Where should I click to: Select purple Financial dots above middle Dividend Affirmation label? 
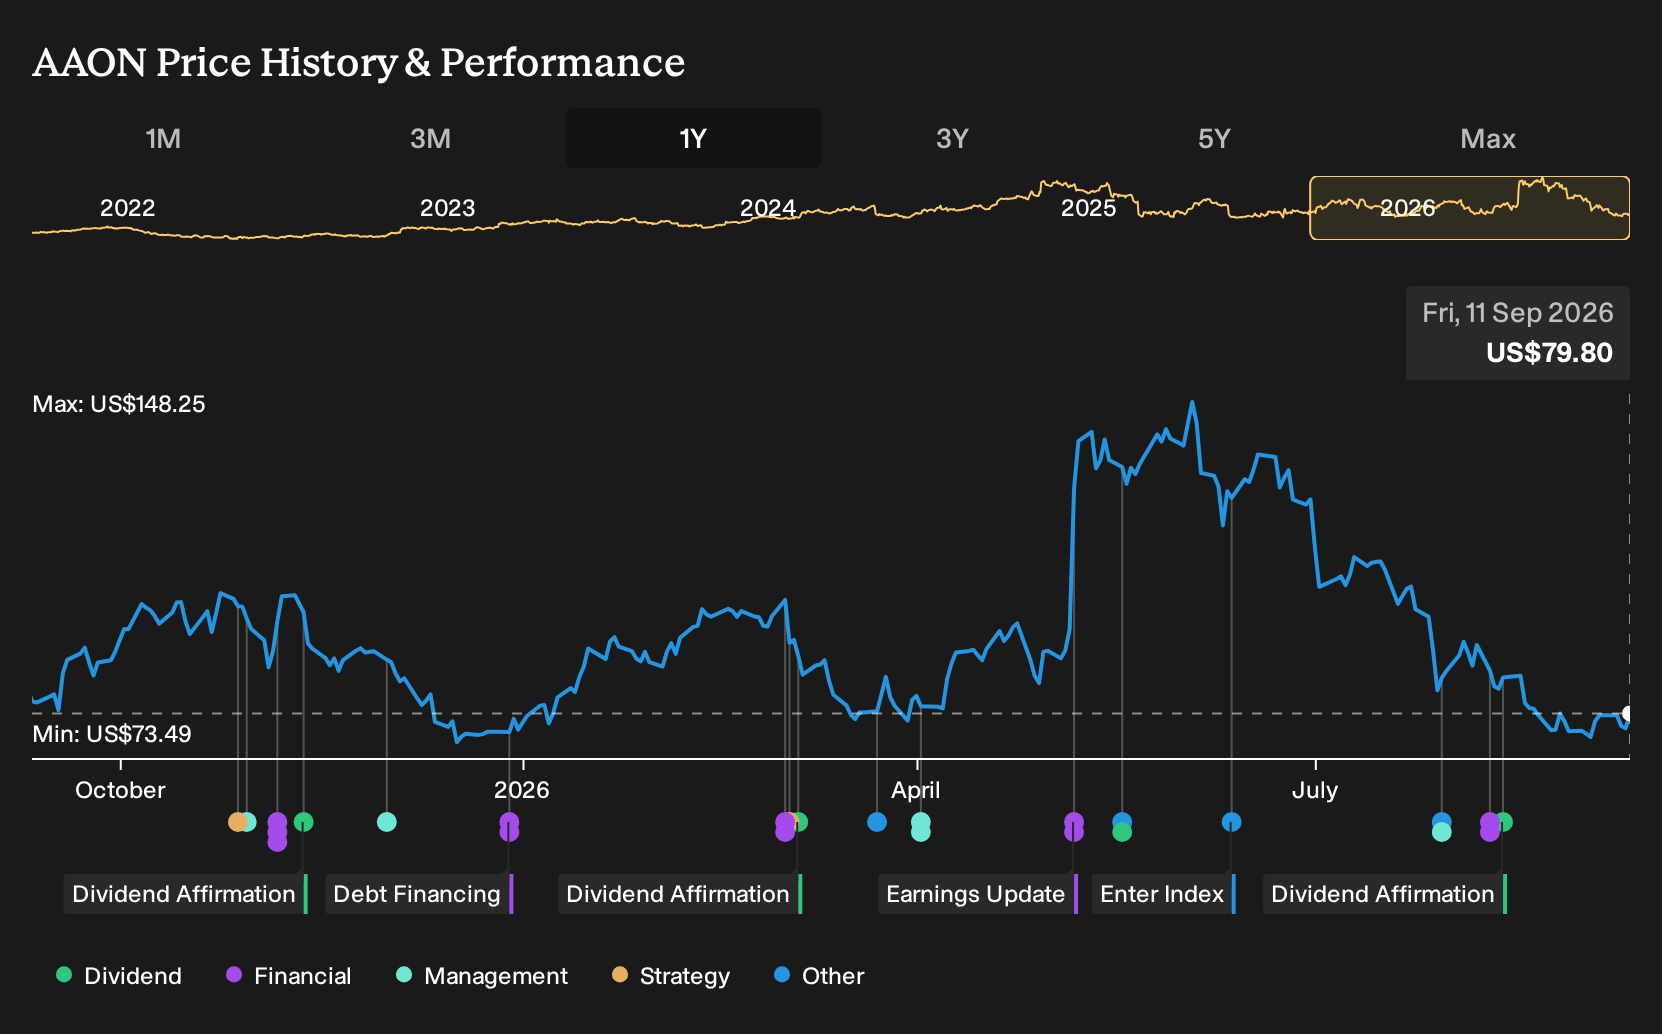coord(785,827)
